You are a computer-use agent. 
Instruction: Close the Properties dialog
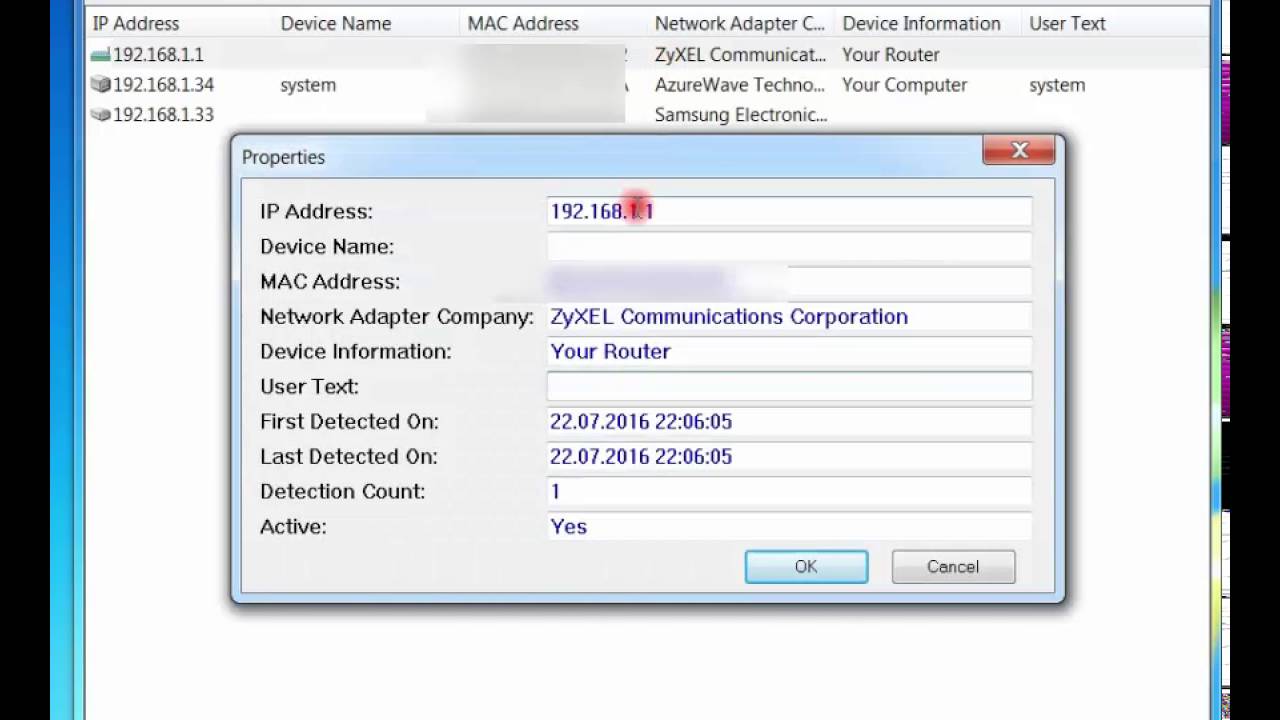tap(1019, 150)
